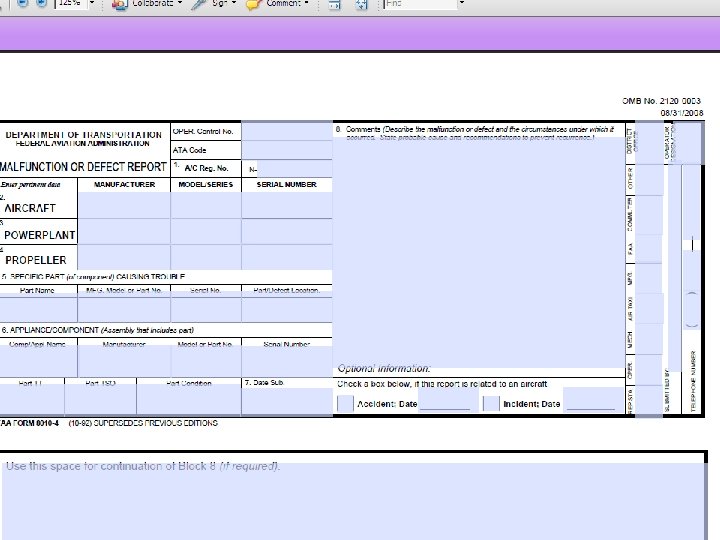Check the MFG submitter box
This screenshot has width=720, height=540.
click(x=648, y=278)
